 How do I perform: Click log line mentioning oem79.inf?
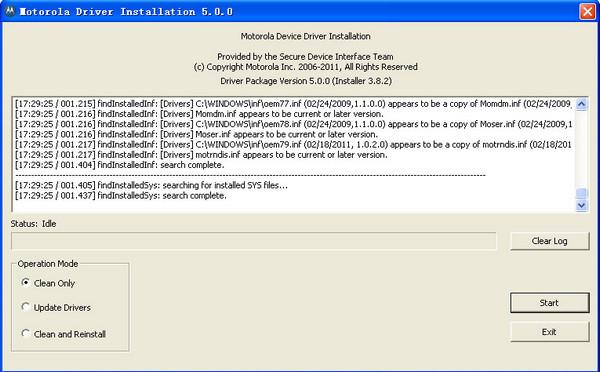[x=293, y=145]
